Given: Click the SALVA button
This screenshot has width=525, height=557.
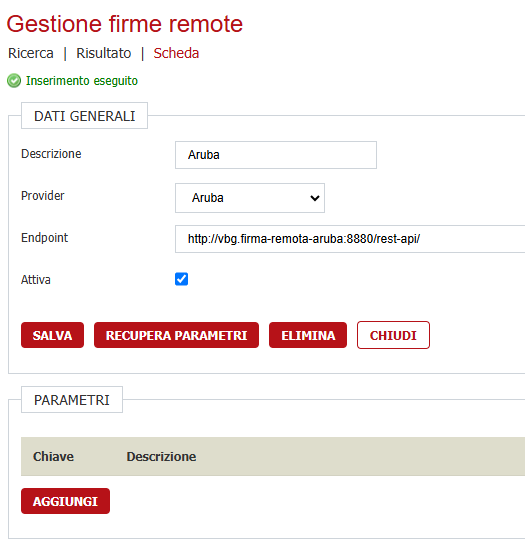Looking at the screenshot, I should point(53,335).
